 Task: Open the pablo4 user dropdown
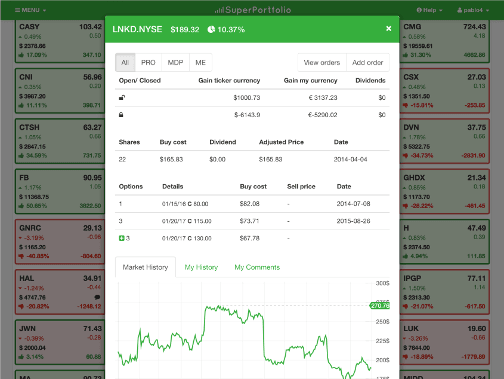473,10
